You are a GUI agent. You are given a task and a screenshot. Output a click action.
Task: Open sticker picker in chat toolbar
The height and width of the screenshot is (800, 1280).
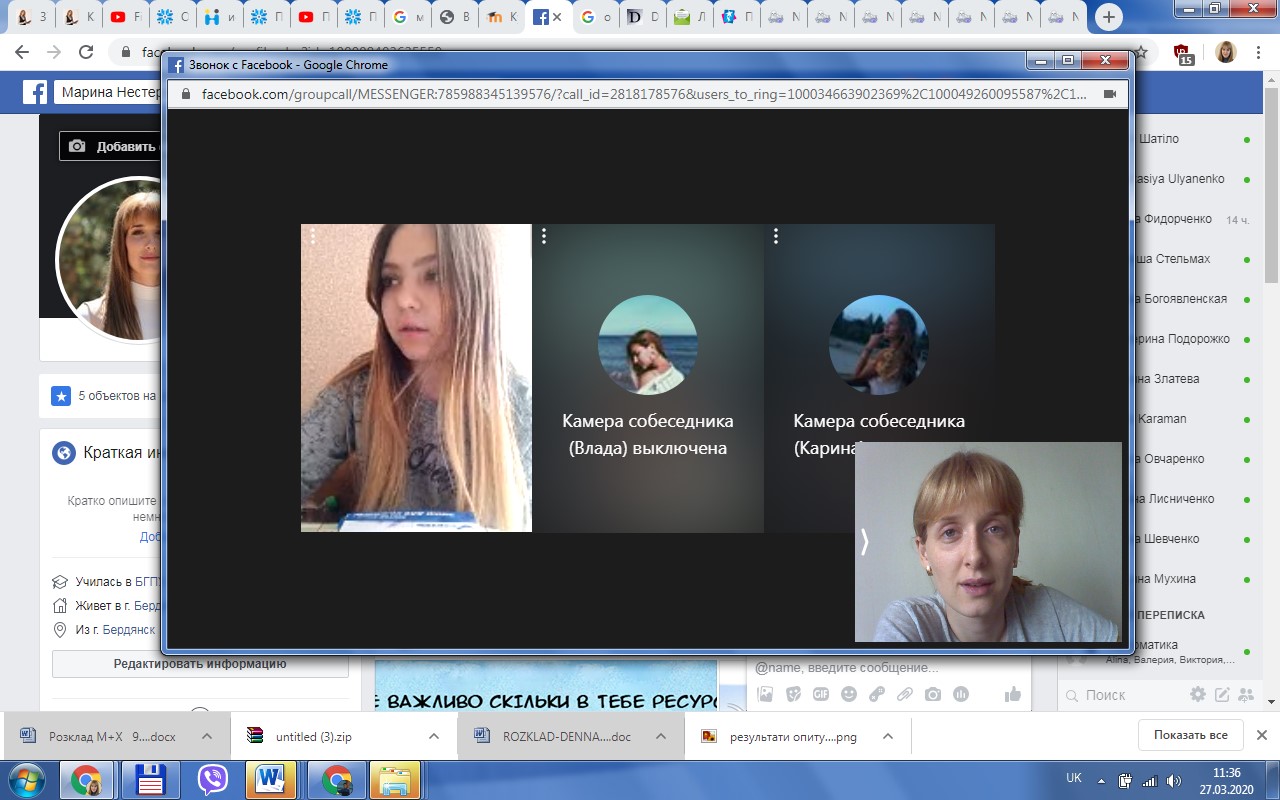(793, 694)
